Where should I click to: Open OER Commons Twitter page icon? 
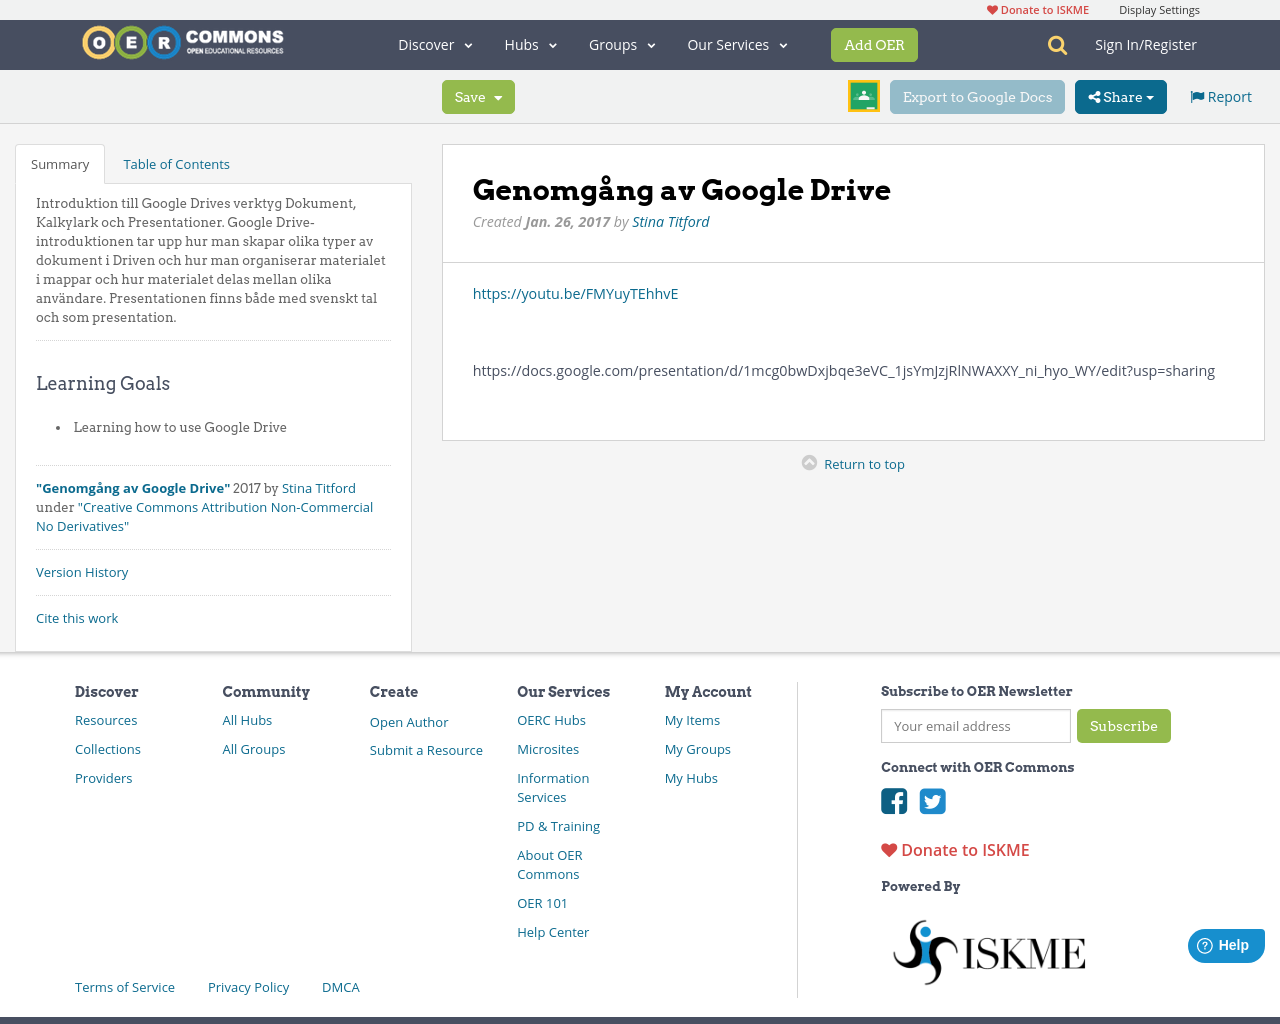(933, 801)
